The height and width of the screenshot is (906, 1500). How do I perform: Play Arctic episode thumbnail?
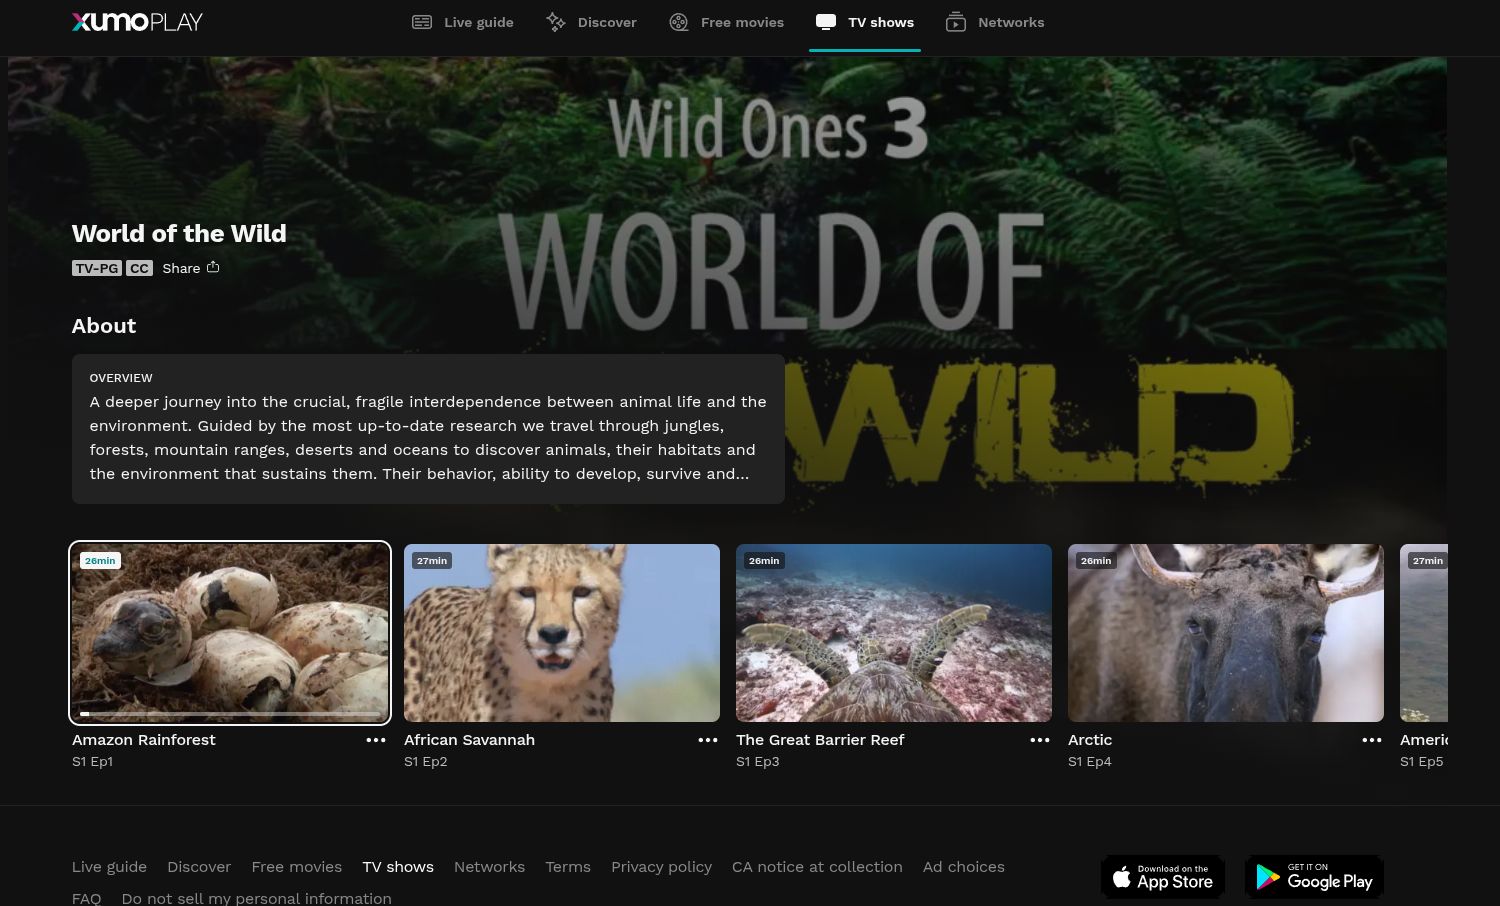point(1226,633)
